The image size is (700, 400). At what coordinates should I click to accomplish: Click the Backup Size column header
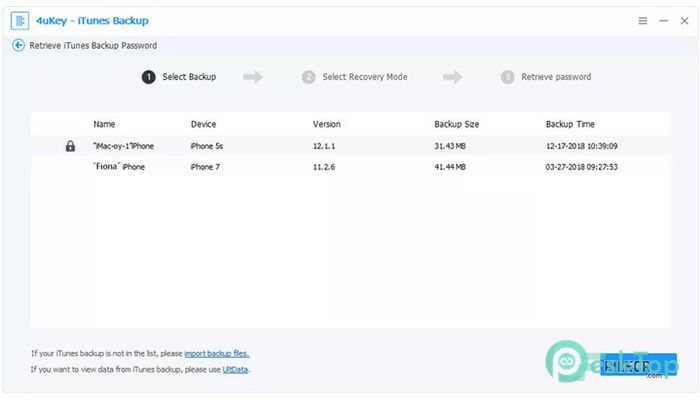pyautogui.click(x=456, y=124)
